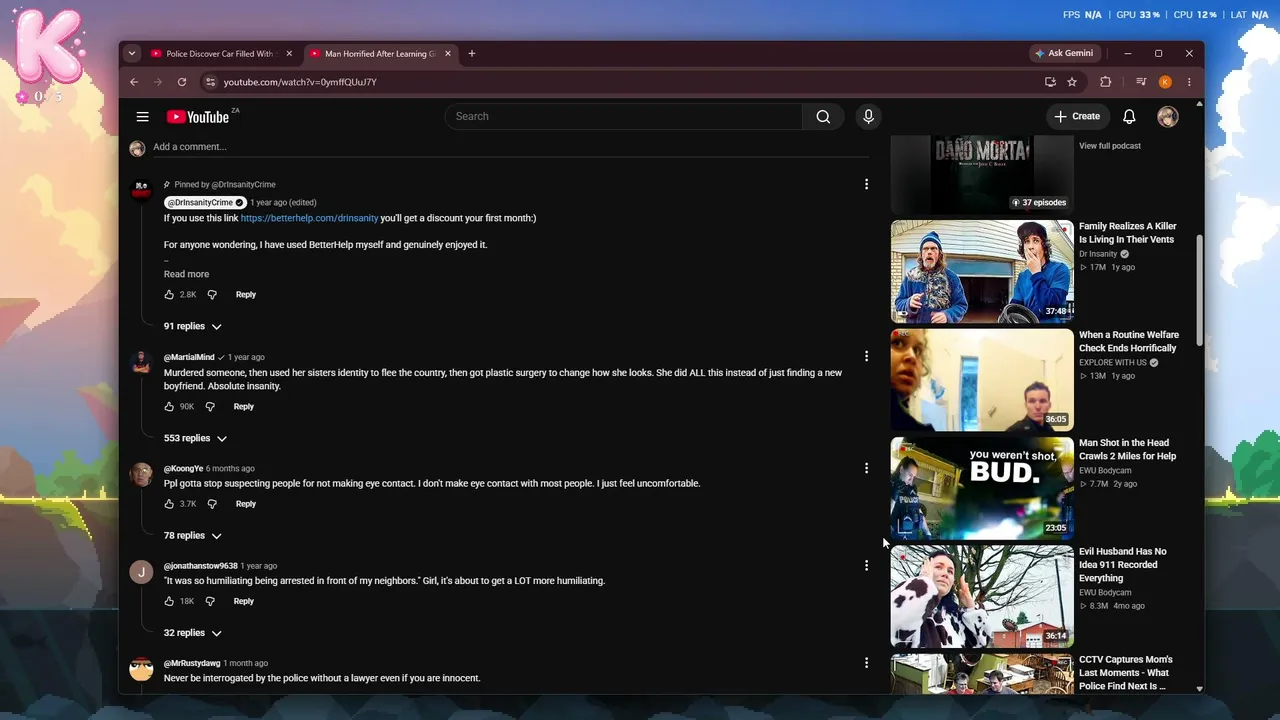Expand the 32 replies thread
The width and height of the screenshot is (1280, 720).
pyautogui.click(x=193, y=633)
